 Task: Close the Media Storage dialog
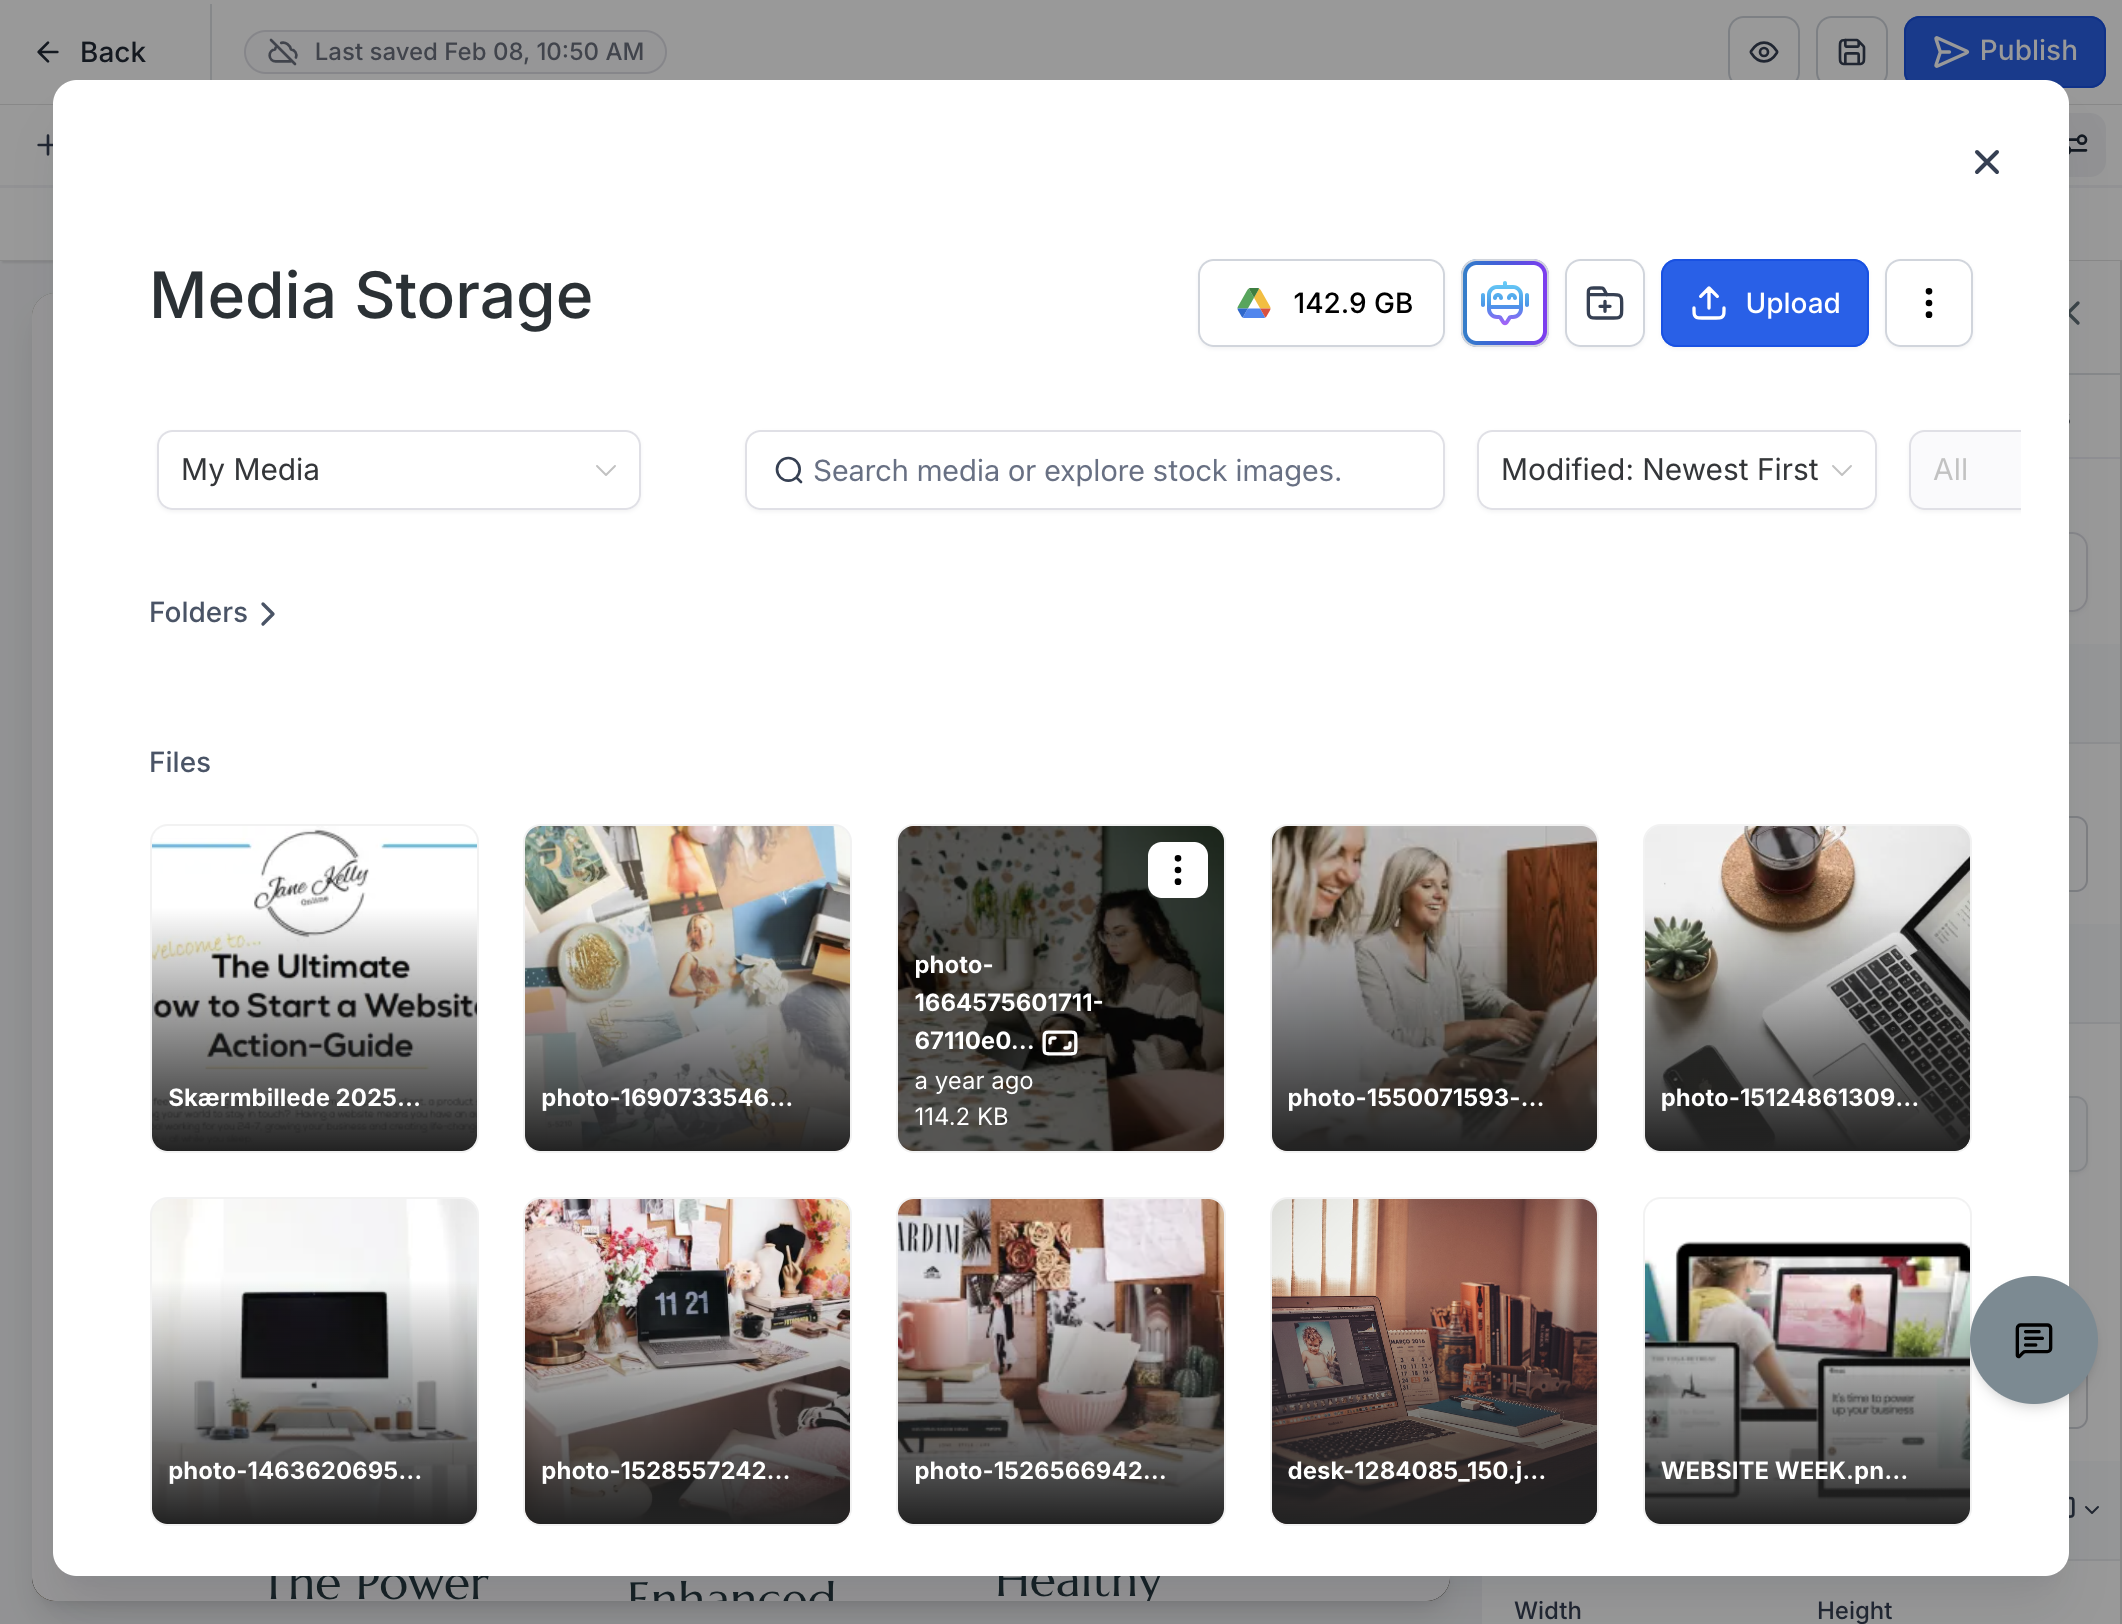click(1986, 162)
